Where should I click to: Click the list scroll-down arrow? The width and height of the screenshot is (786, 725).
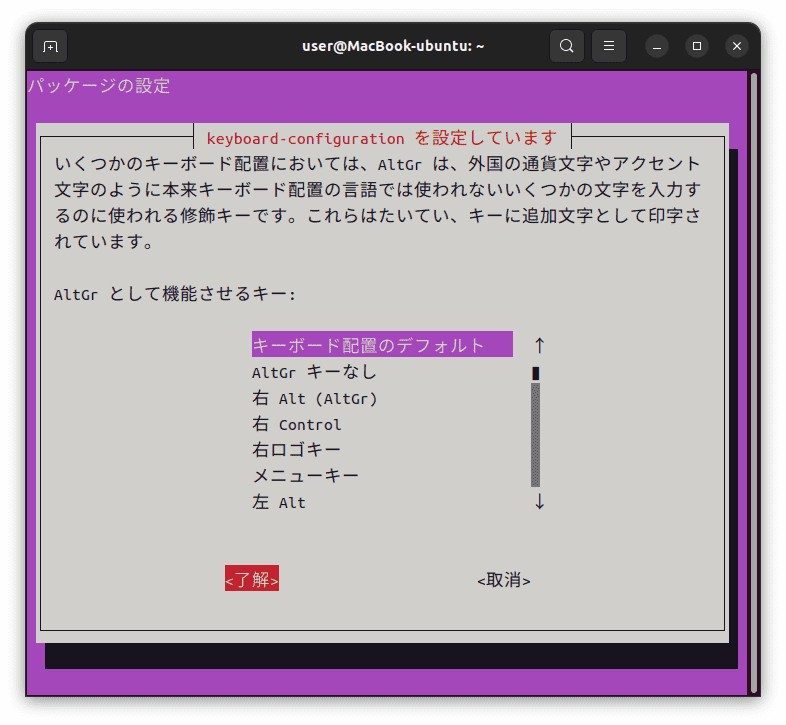click(x=539, y=501)
